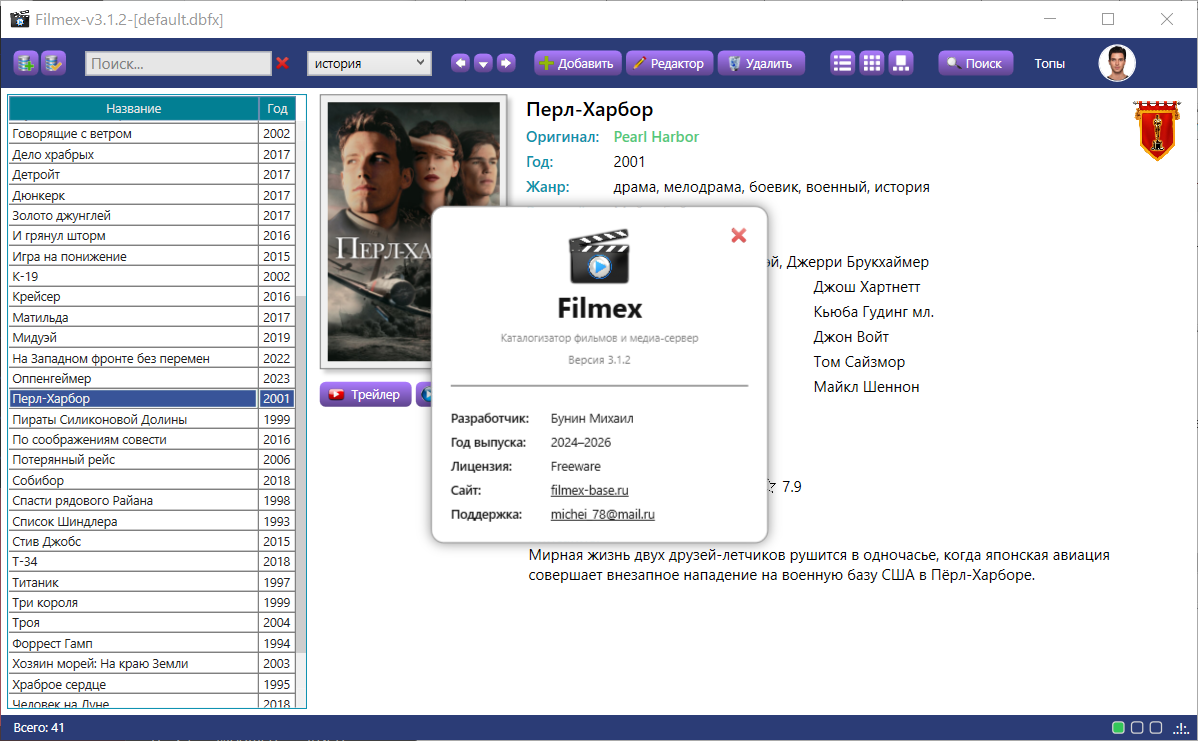
Task: Open the genre dropdown showing история
Action: [369, 63]
